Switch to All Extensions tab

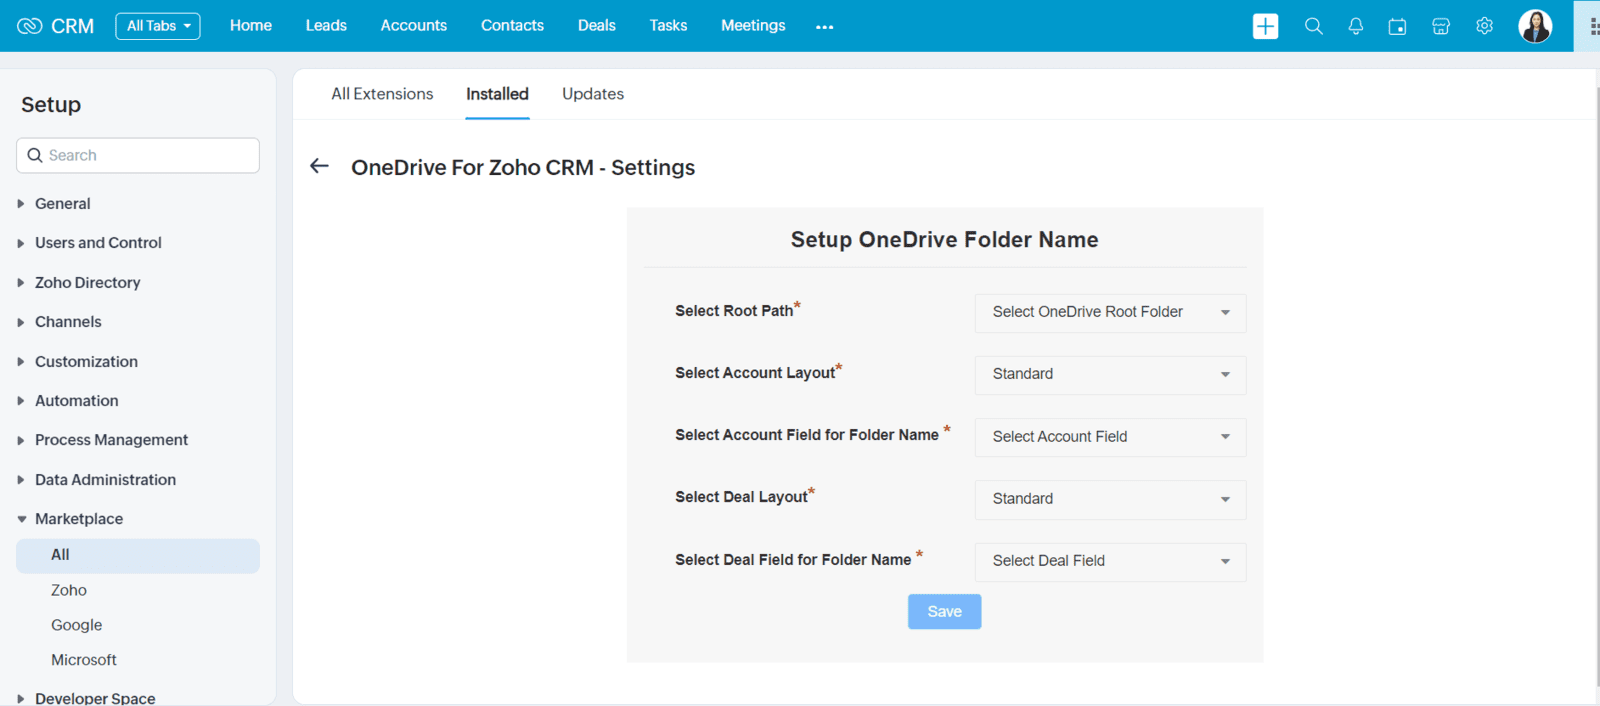[382, 94]
